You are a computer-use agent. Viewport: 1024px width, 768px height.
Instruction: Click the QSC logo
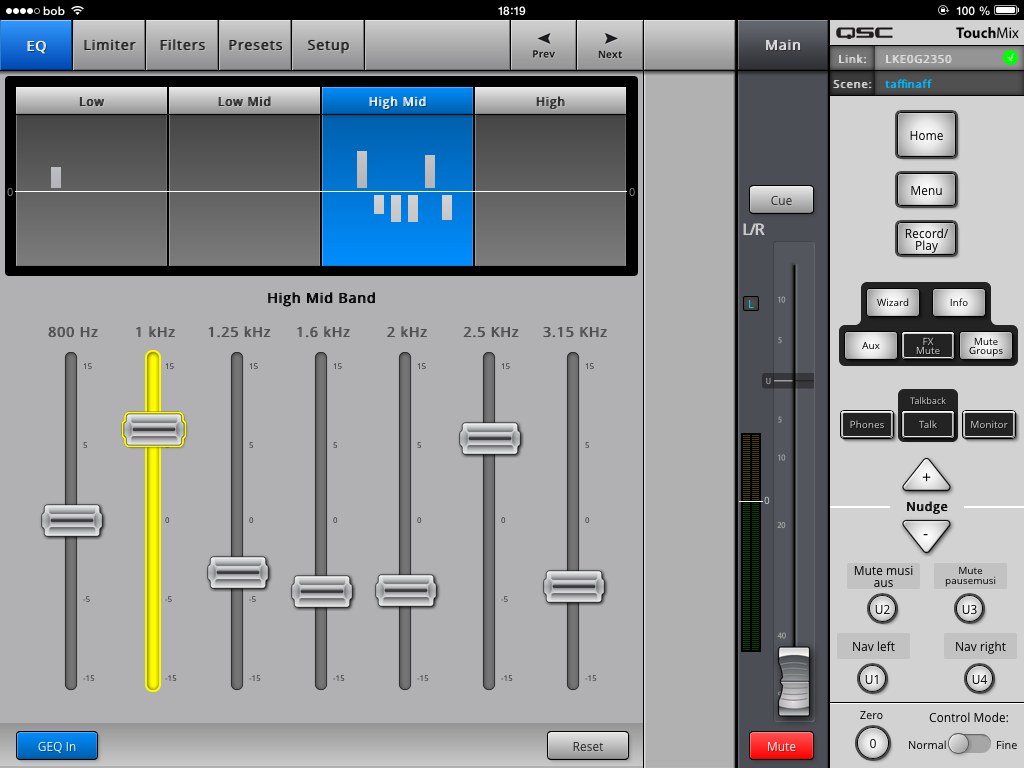pos(864,33)
